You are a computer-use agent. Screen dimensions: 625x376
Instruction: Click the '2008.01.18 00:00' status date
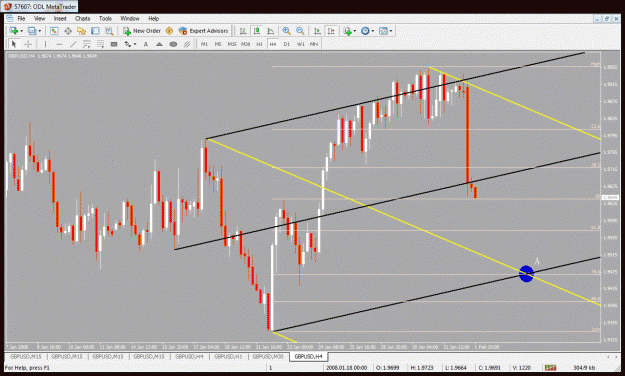click(x=346, y=368)
